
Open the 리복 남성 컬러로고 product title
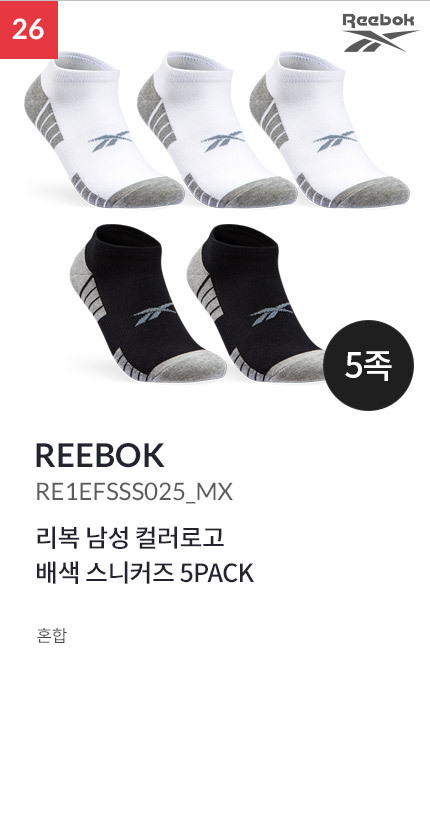130,539
